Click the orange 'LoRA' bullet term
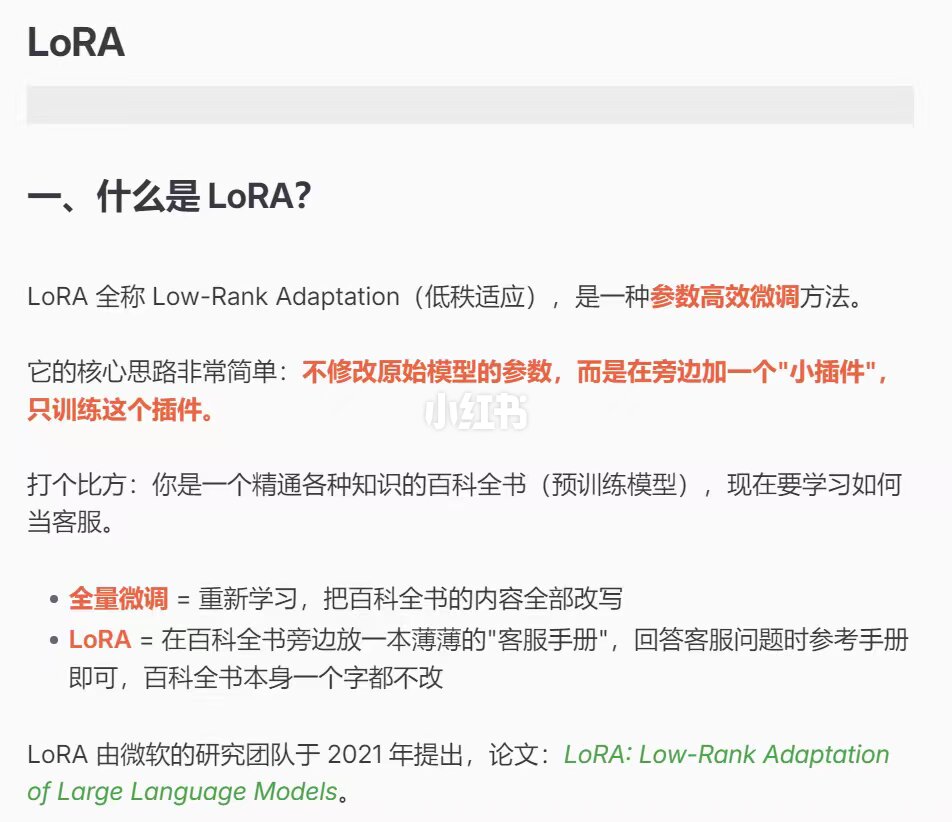 tap(100, 639)
